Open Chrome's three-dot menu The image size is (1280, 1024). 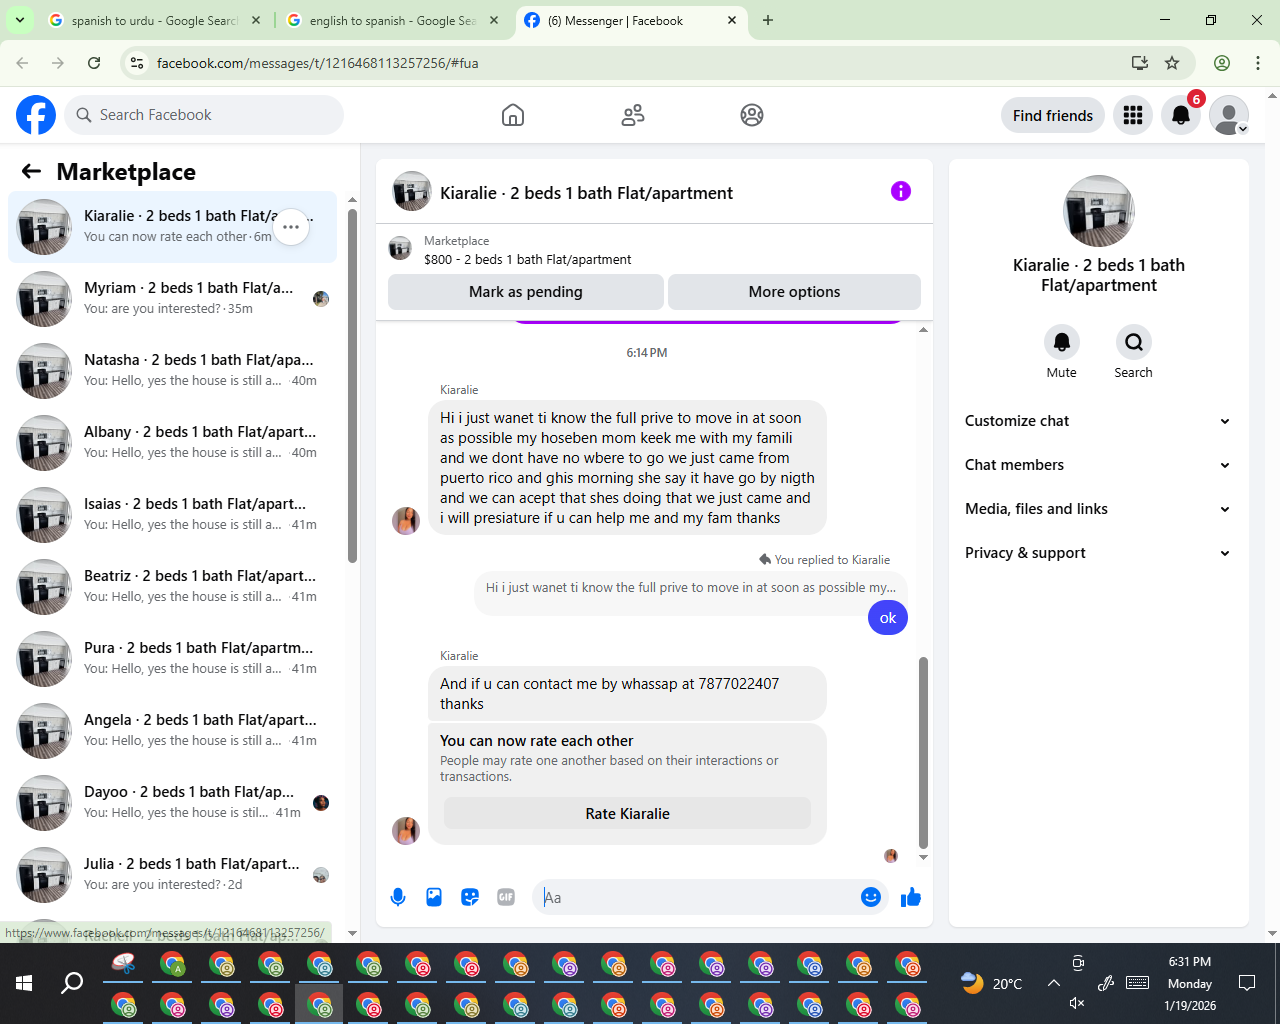tap(1258, 63)
